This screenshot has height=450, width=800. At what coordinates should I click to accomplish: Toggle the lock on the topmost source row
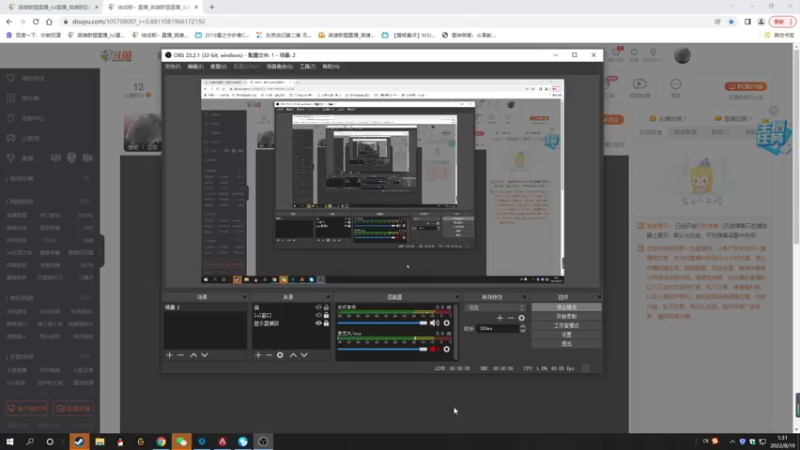click(x=326, y=307)
